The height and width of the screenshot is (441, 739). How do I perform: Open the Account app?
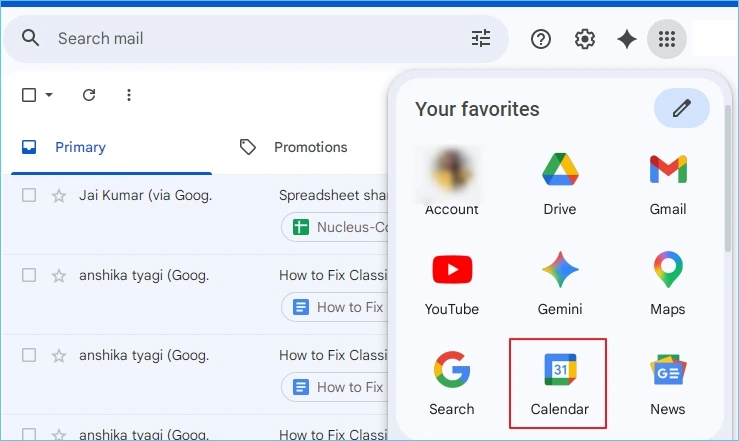tap(452, 181)
